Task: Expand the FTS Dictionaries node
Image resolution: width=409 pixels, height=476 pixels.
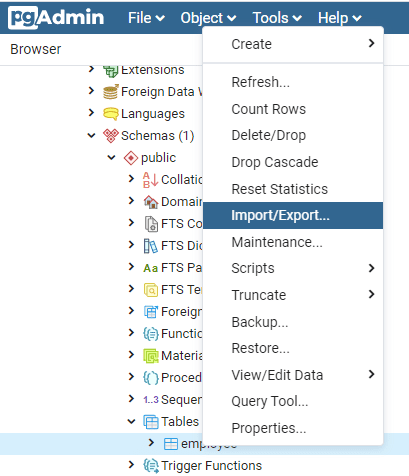Action: pos(131,245)
